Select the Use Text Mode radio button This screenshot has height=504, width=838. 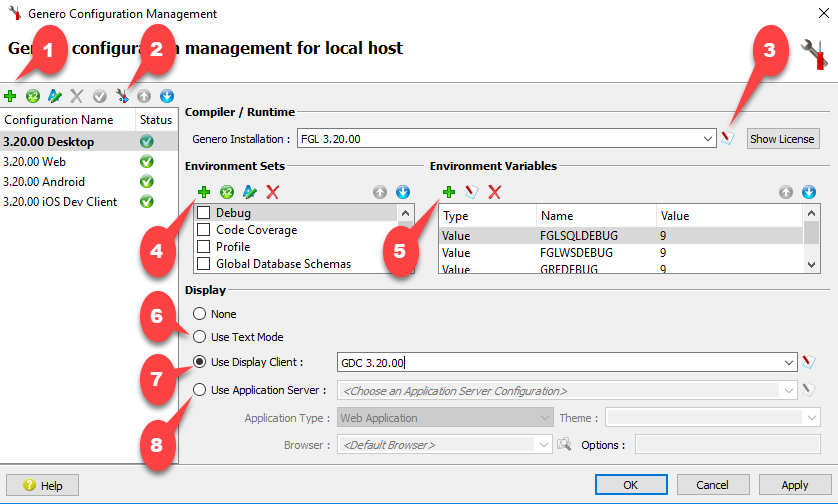(x=199, y=337)
